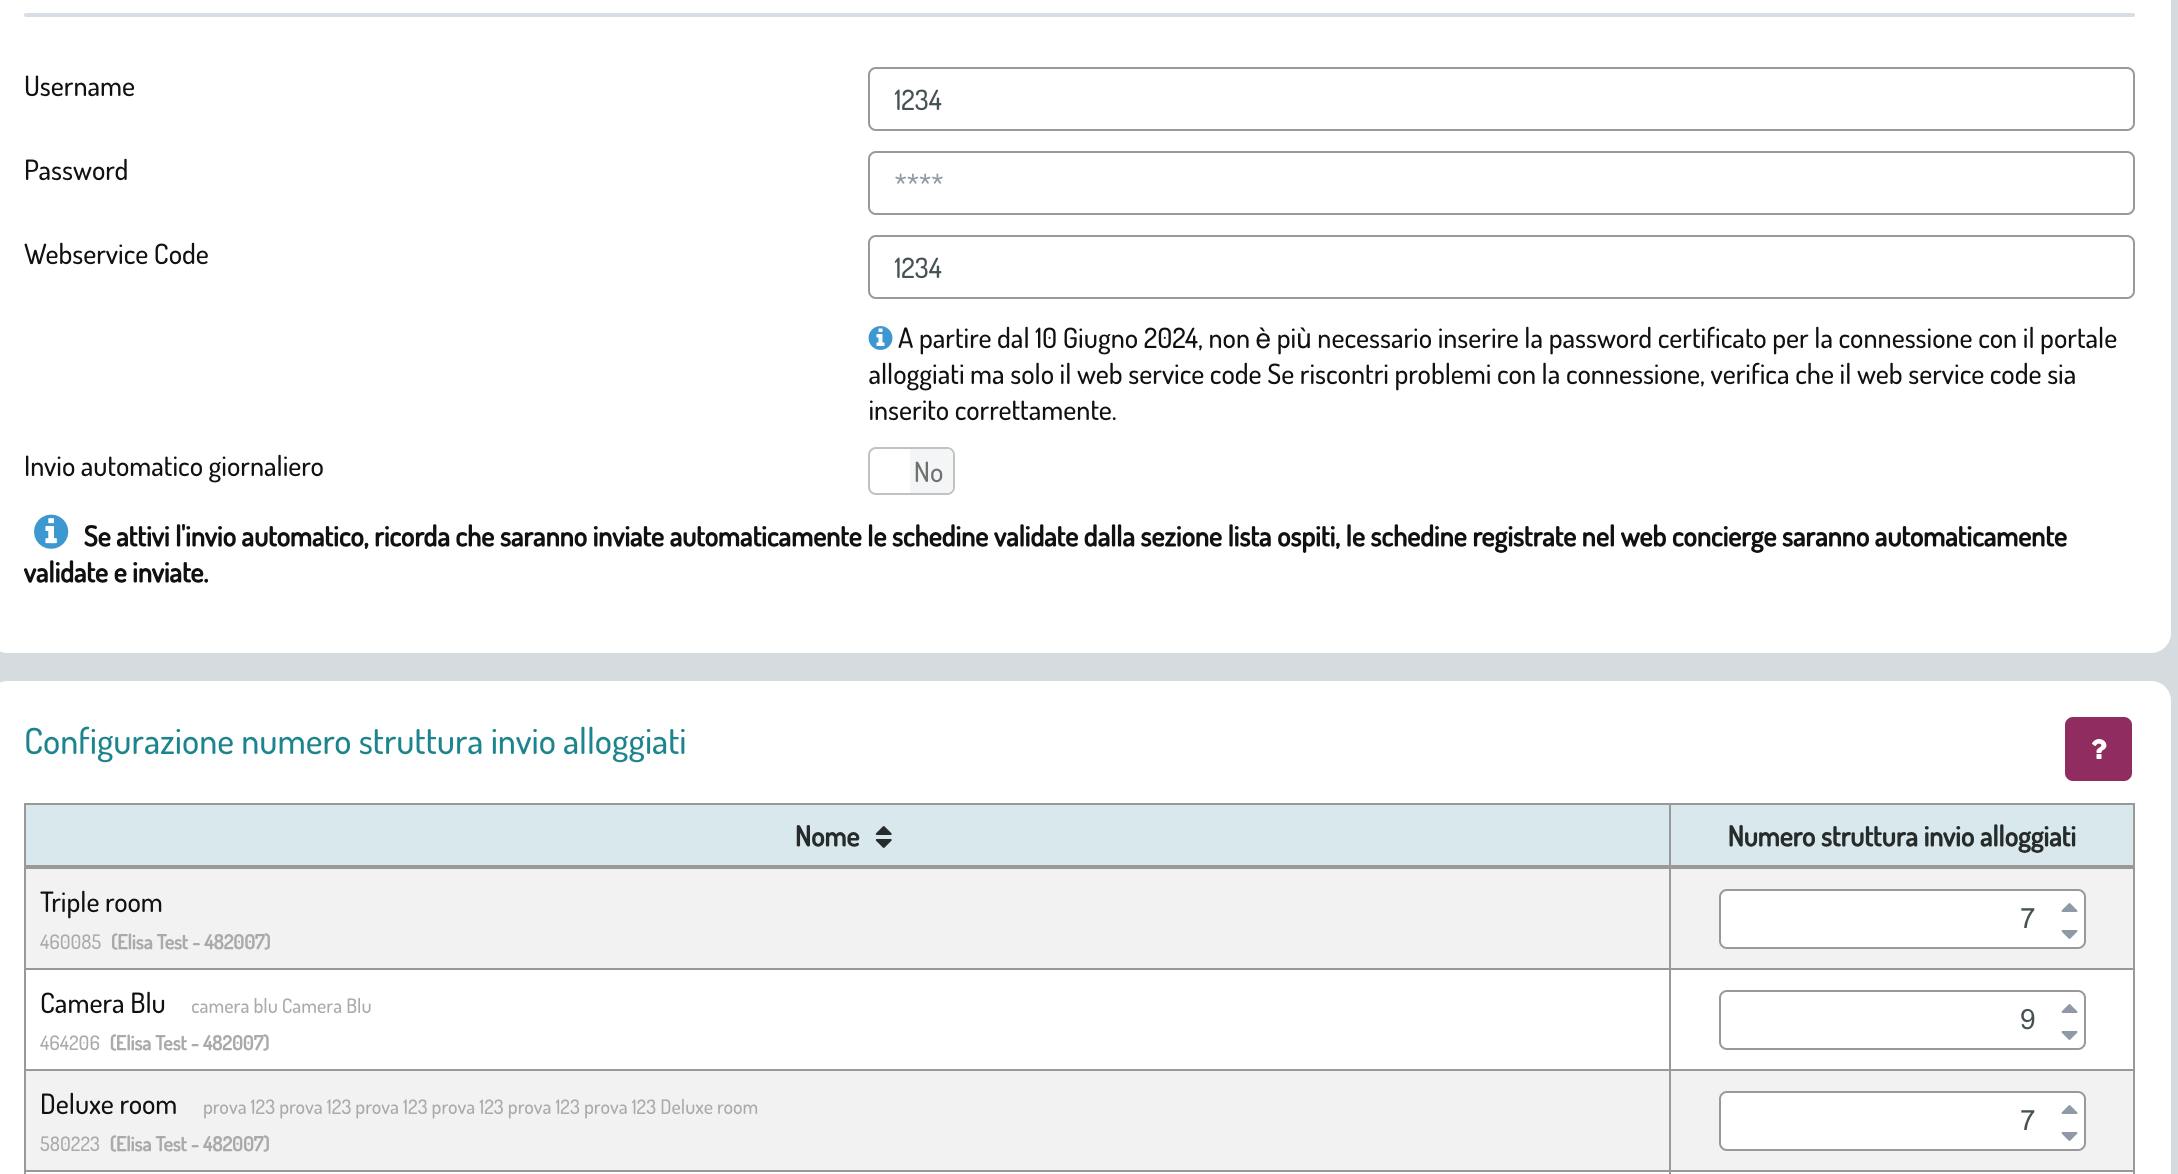Increase the Camera Blu structure number
2178x1174 pixels.
[x=2069, y=1009]
